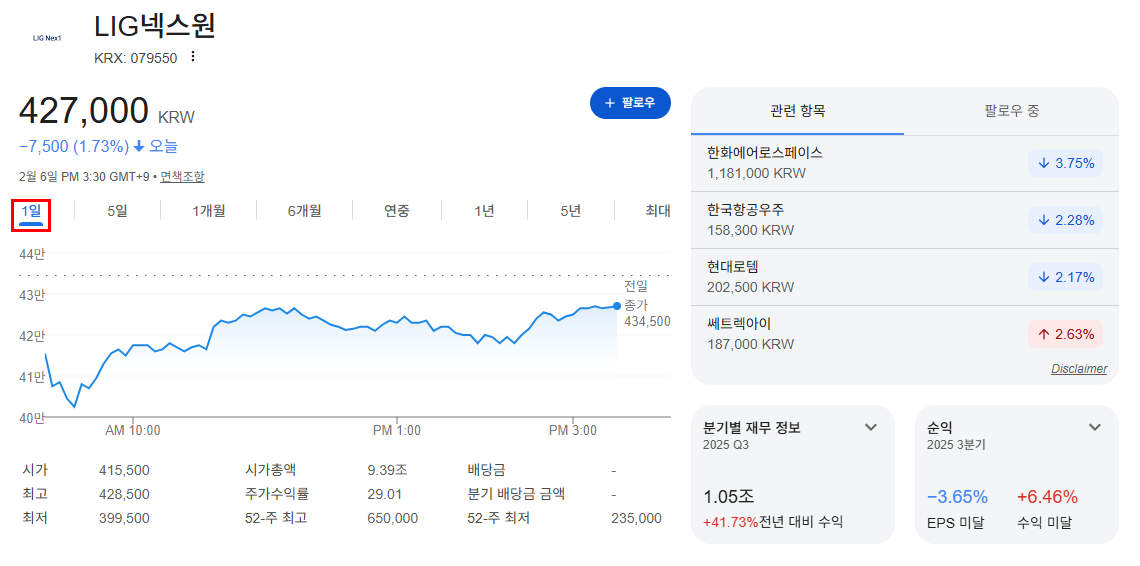Switch the chart to 1년

(484, 211)
